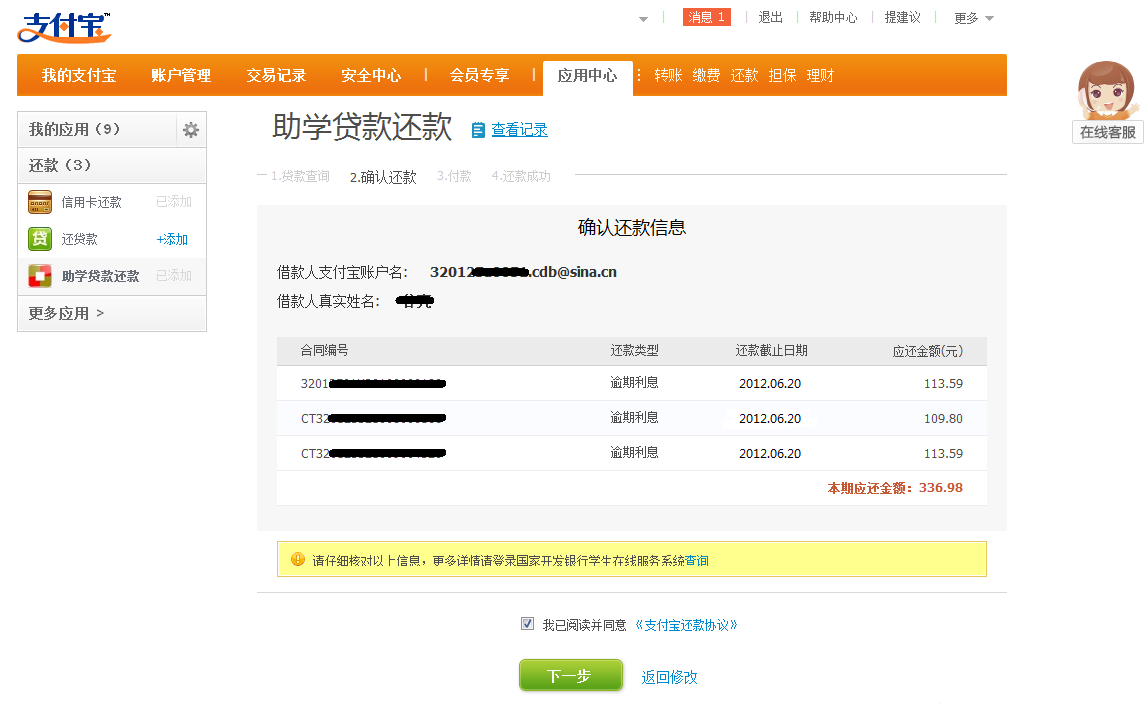Click the green loan repayment icon
Screen dimensions: 1144x706
[40, 239]
